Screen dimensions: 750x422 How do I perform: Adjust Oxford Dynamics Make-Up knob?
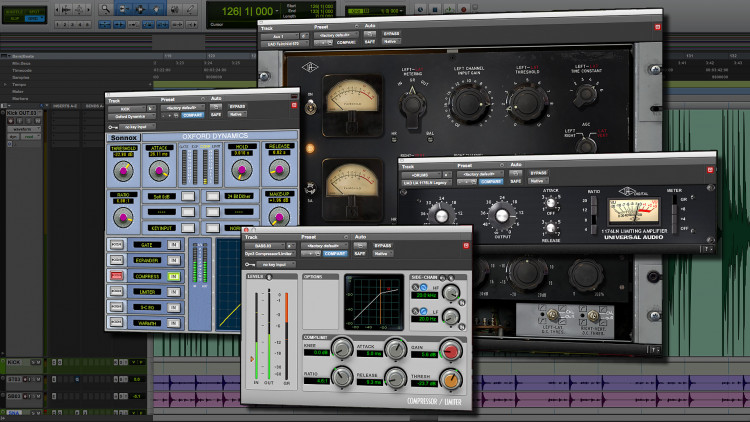pyautogui.click(x=279, y=217)
